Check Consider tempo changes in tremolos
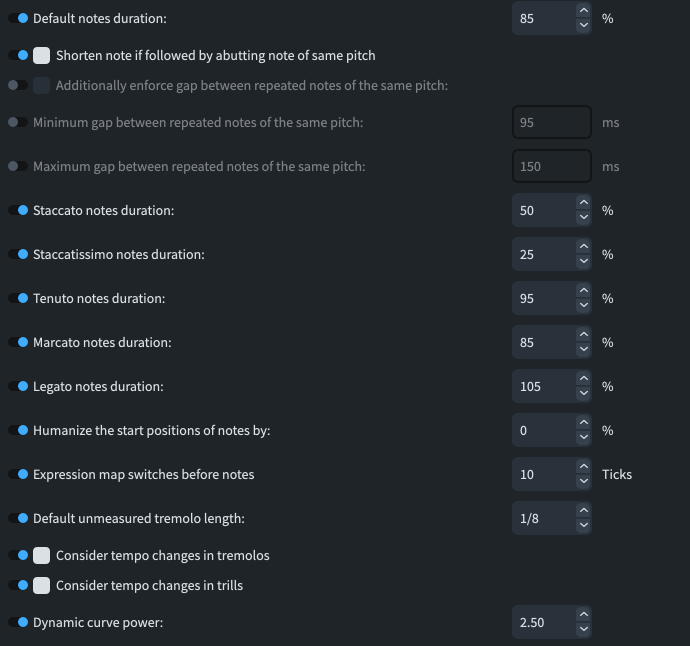 (x=42, y=555)
